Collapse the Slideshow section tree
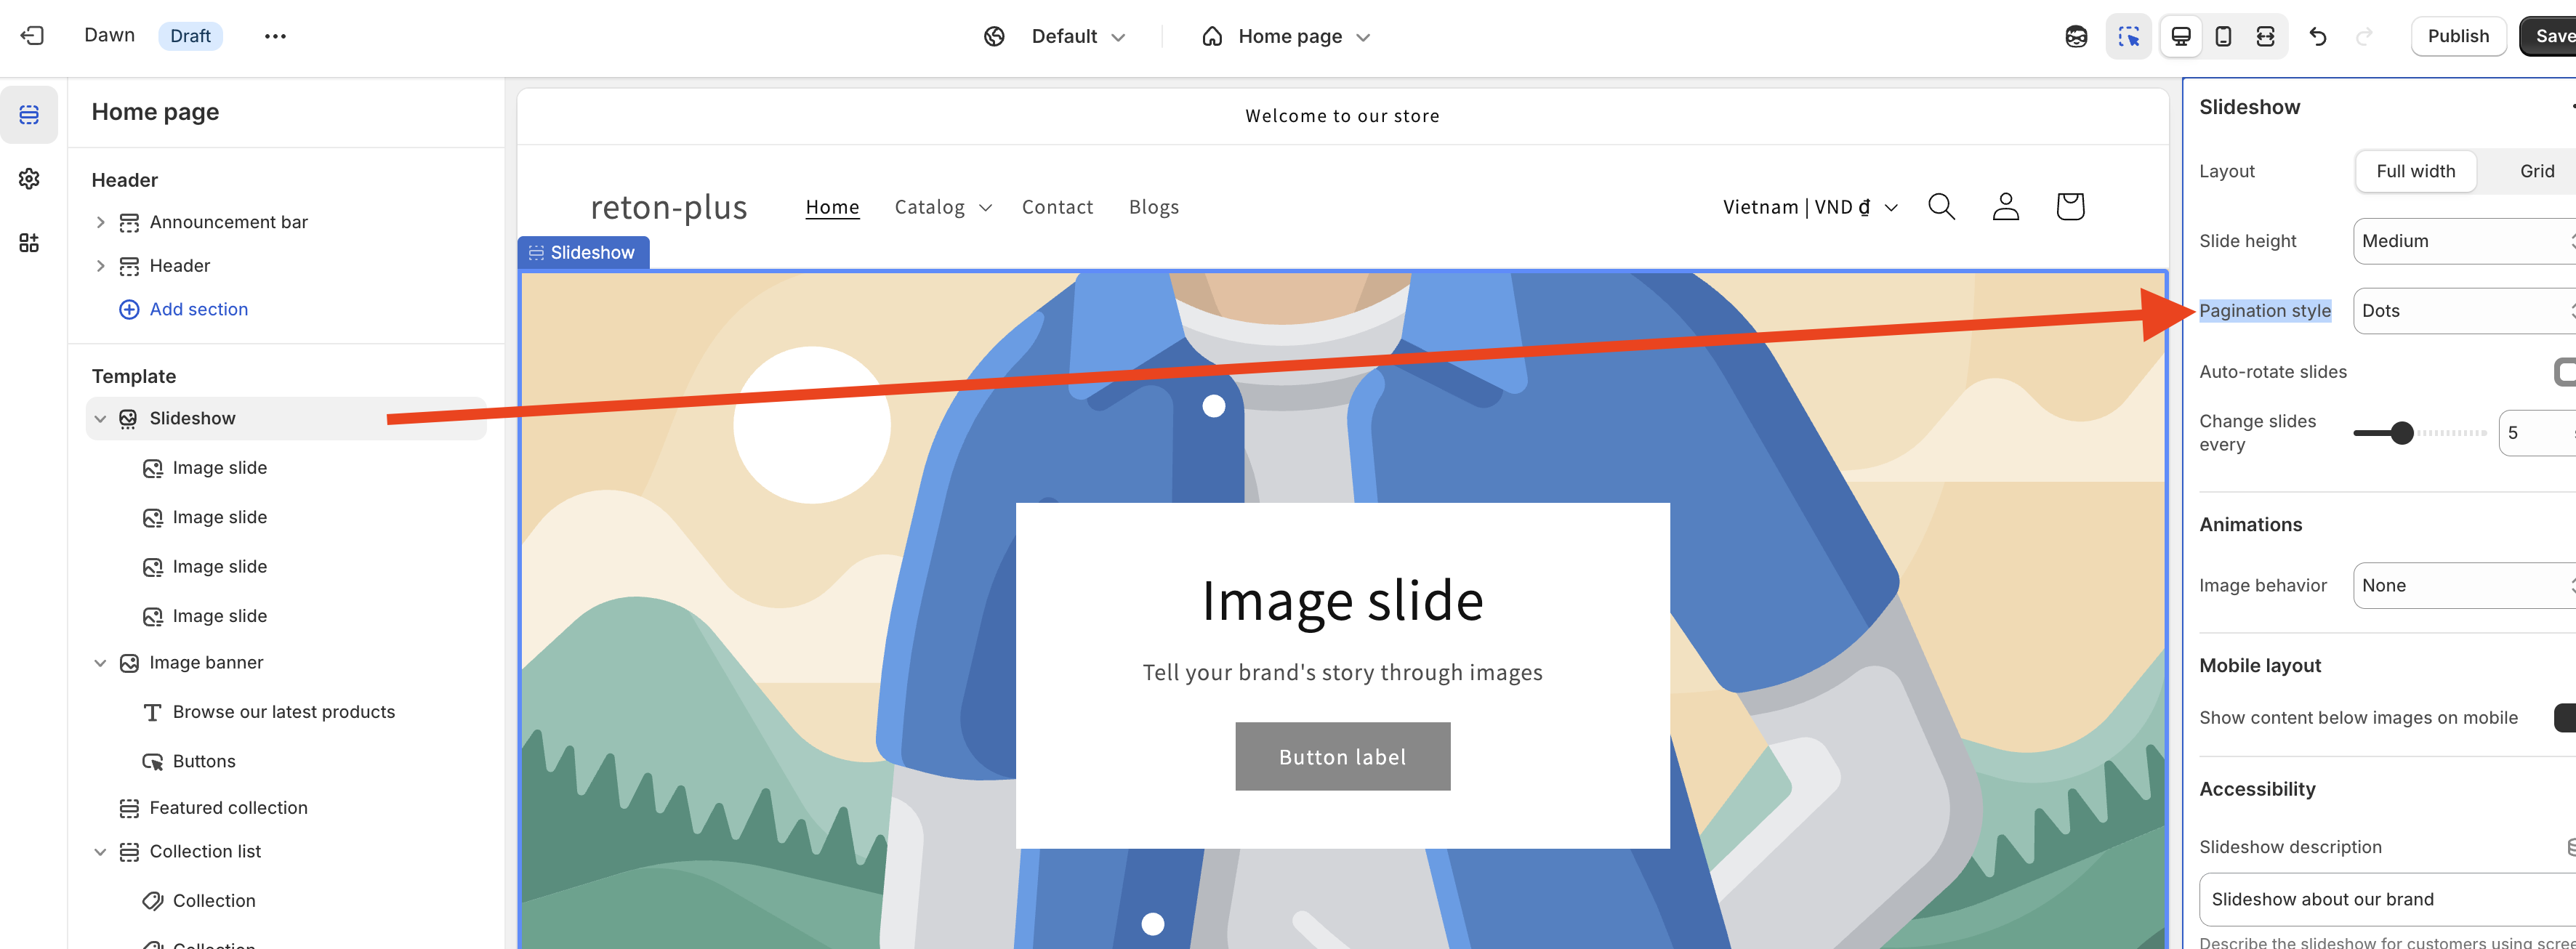Screen dimensions: 2576x949 [x=100, y=419]
